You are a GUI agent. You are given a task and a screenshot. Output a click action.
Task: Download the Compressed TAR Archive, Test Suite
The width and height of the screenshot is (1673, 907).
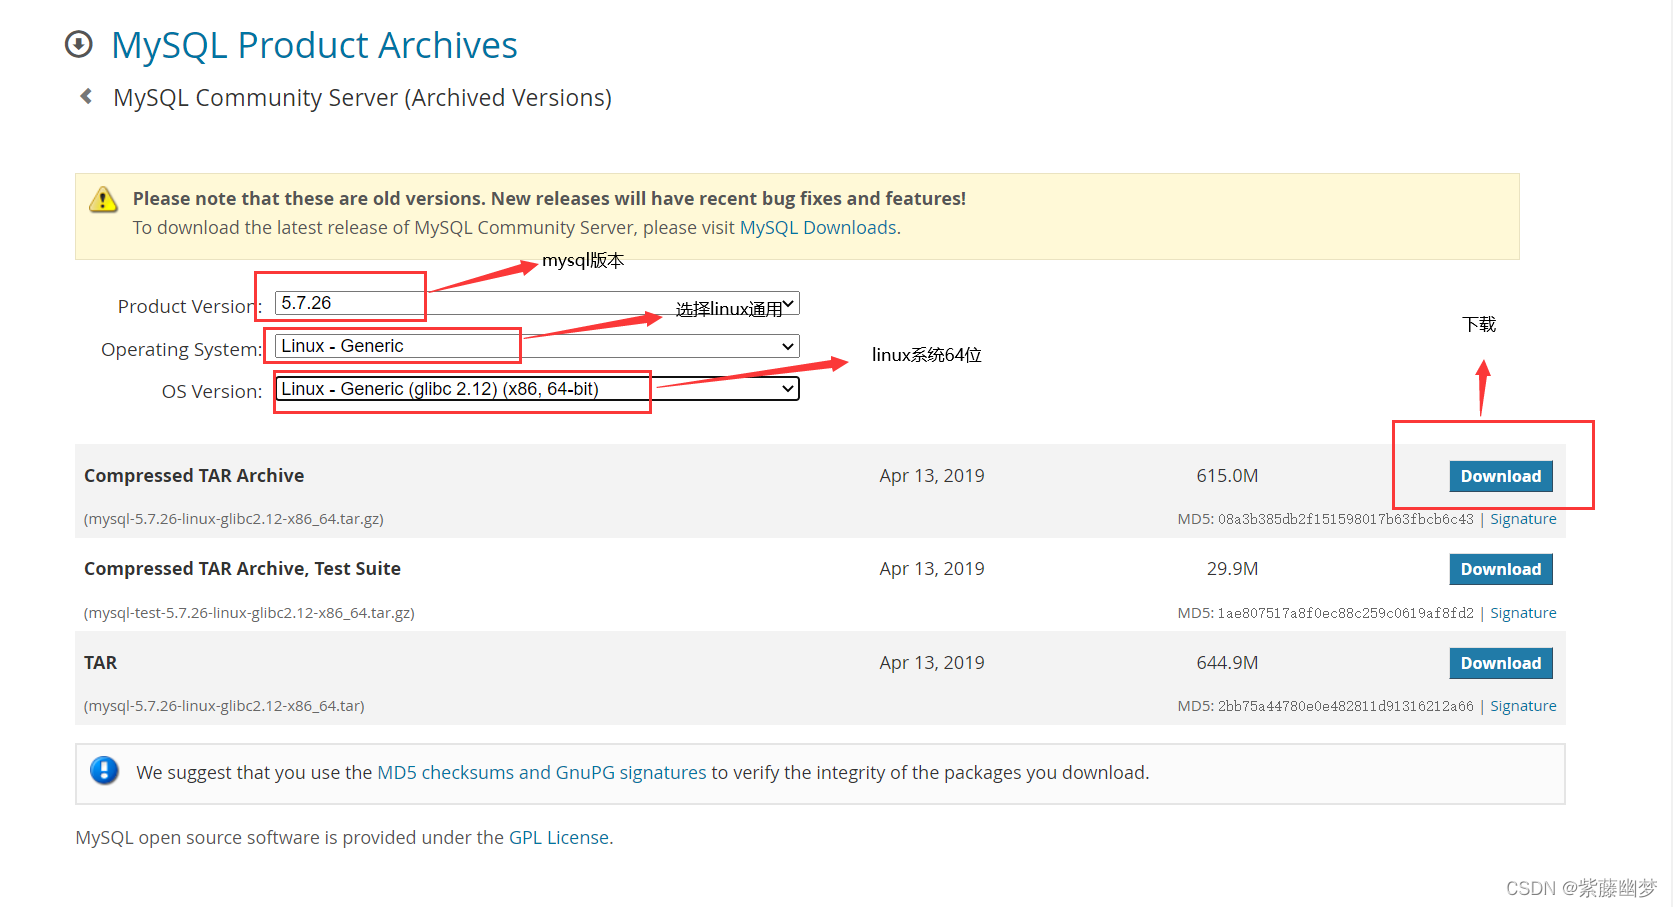pos(1500,569)
